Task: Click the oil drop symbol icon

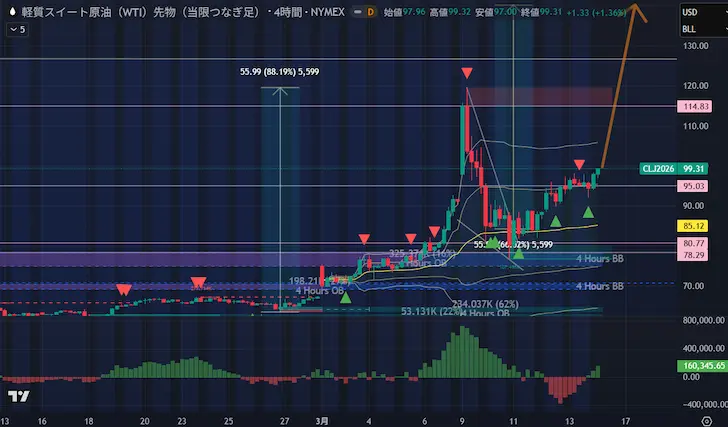Action: click(x=14, y=11)
